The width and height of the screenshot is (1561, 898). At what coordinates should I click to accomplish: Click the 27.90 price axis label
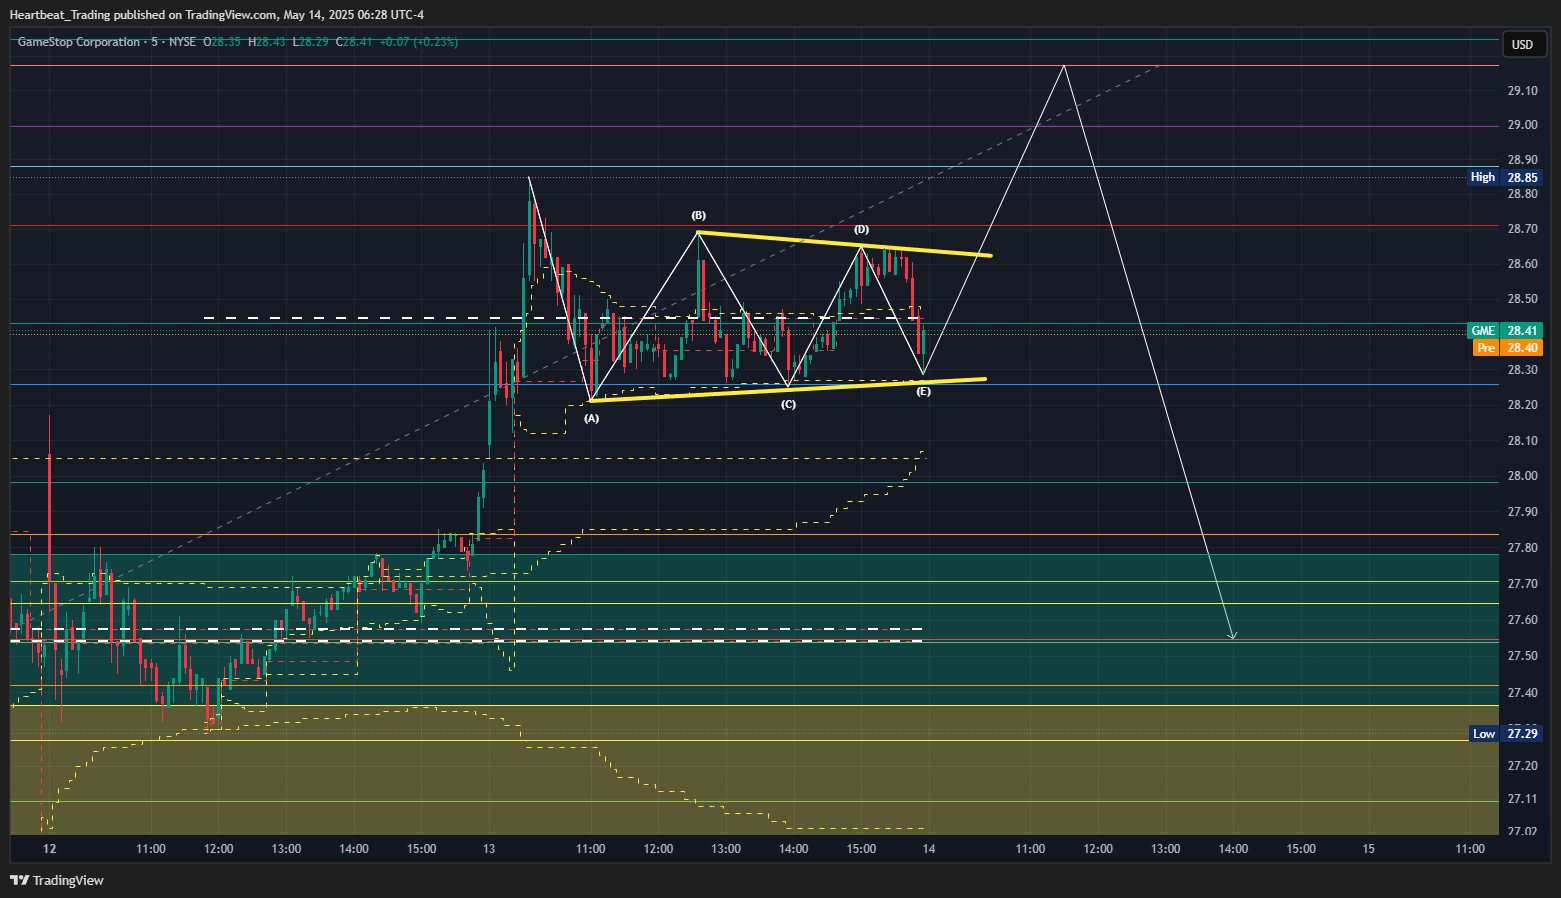click(x=1522, y=512)
